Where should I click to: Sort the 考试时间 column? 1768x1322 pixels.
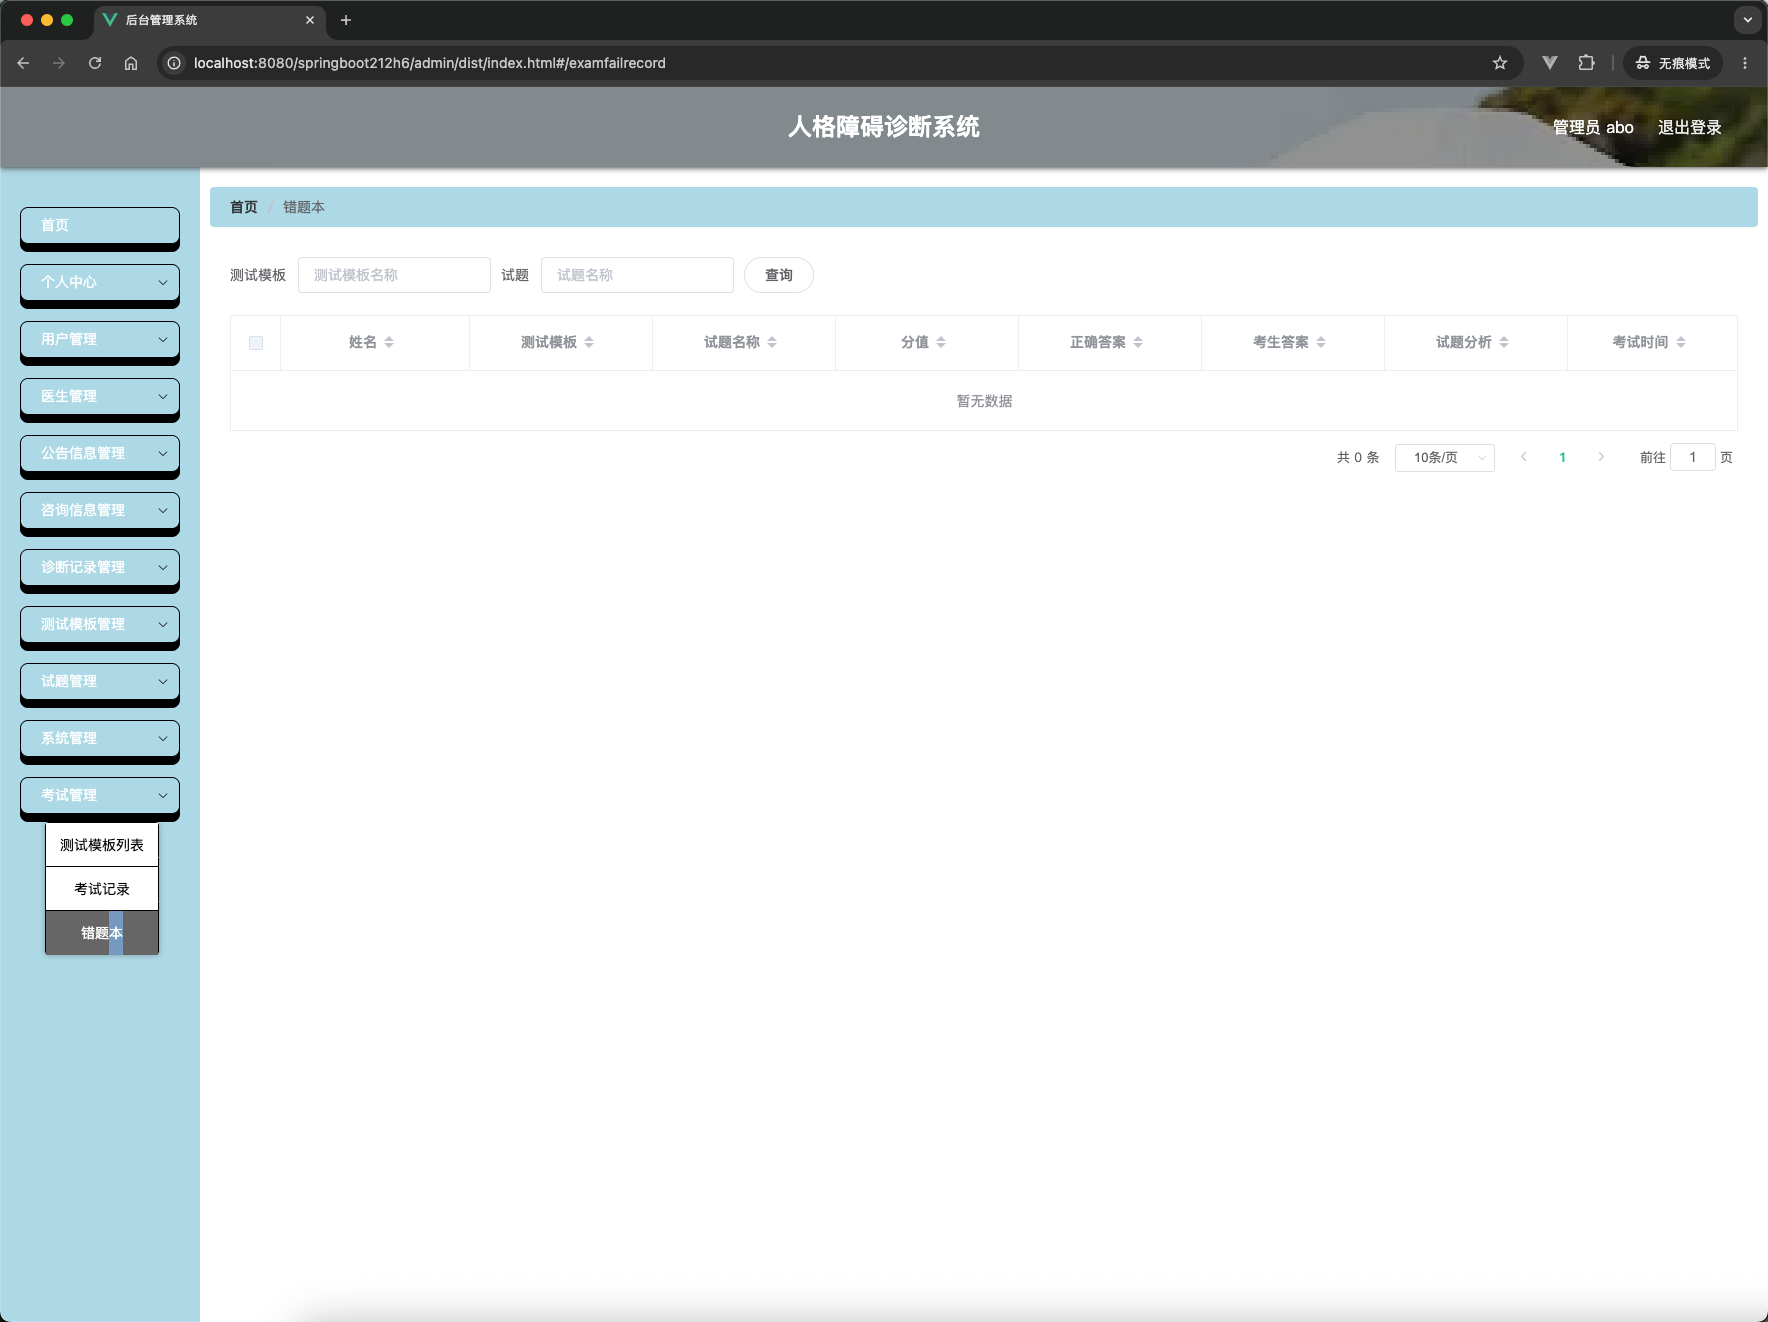[x=1681, y=342]
